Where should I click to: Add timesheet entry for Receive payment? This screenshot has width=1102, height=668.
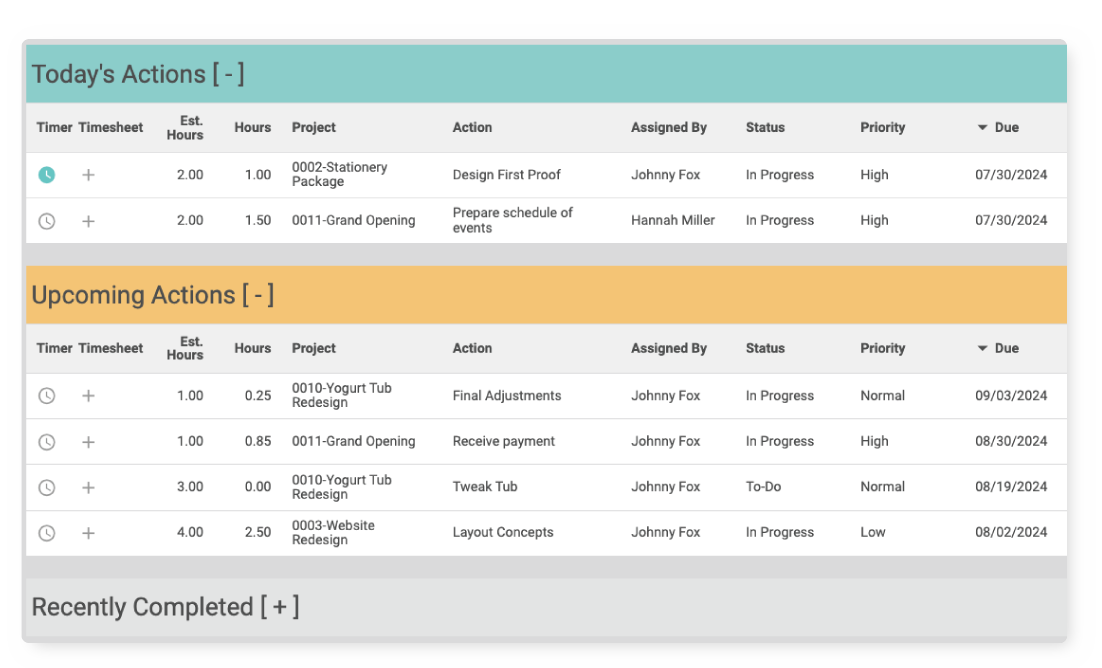(x=88, y=442)
